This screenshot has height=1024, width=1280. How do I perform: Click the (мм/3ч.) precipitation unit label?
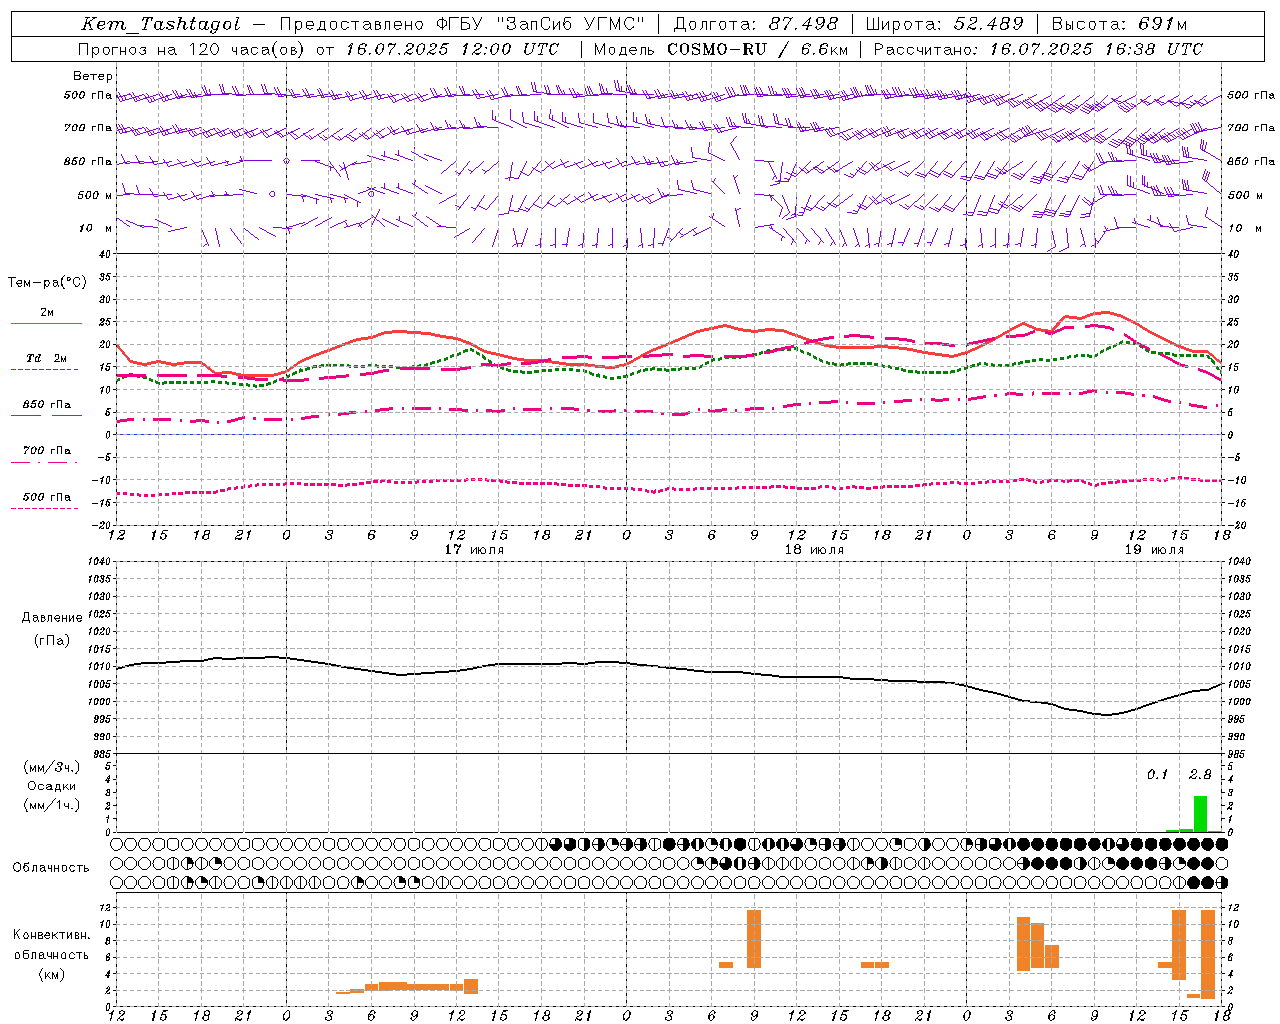52,768
